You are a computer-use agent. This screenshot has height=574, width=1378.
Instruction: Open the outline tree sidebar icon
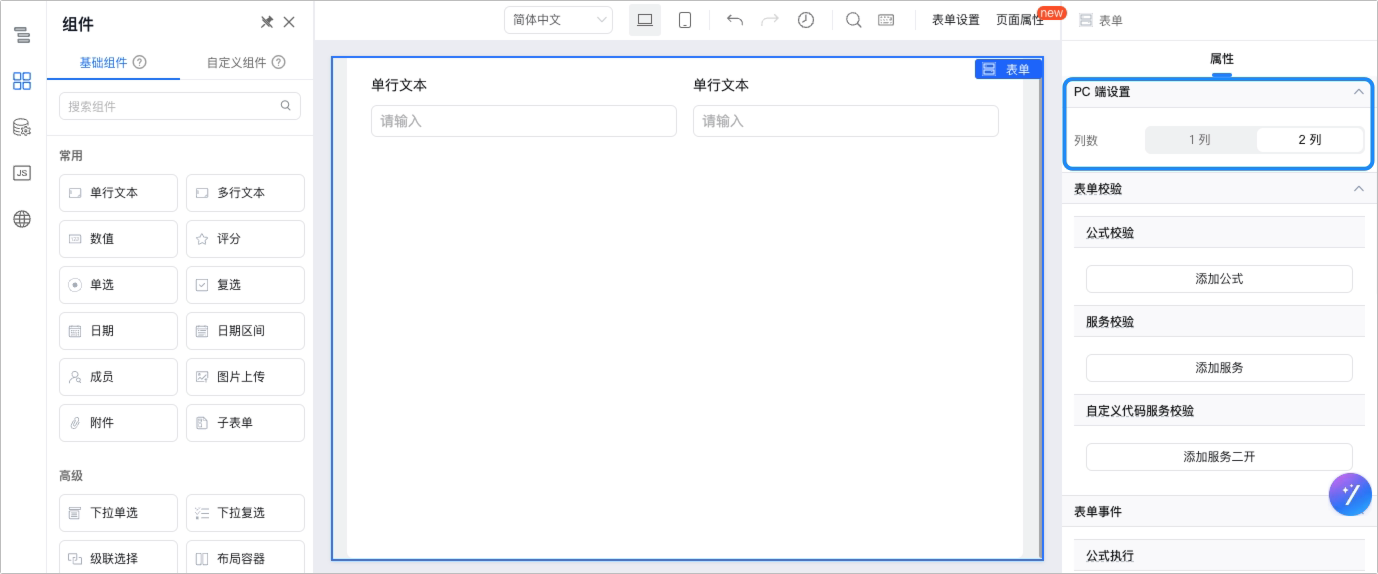click(x=22, y=36)
